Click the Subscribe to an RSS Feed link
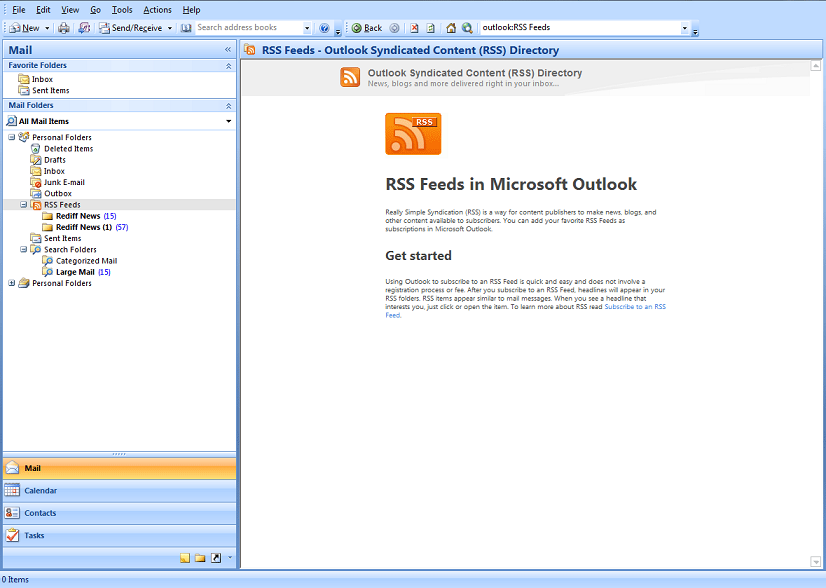This screenshot has height=588, width=826. coord(635,307)
